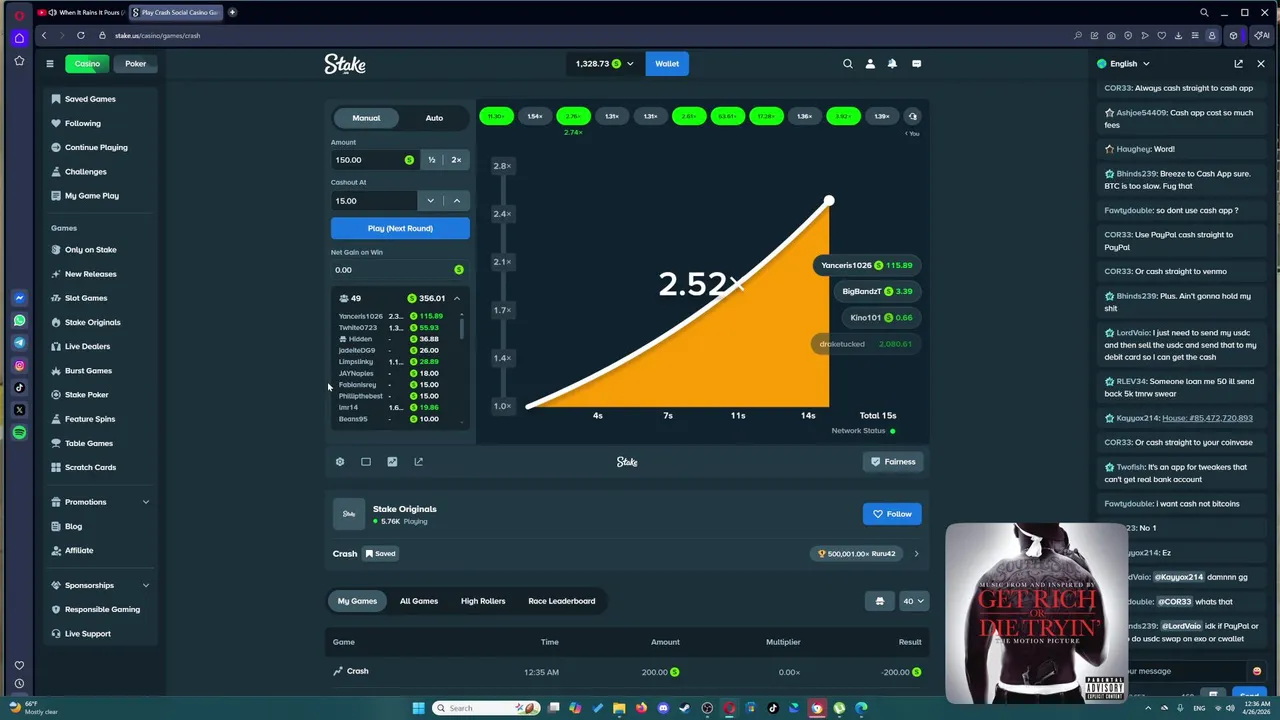Click Play (Next Round) button

pyautogui.click(x=400, y=228)
